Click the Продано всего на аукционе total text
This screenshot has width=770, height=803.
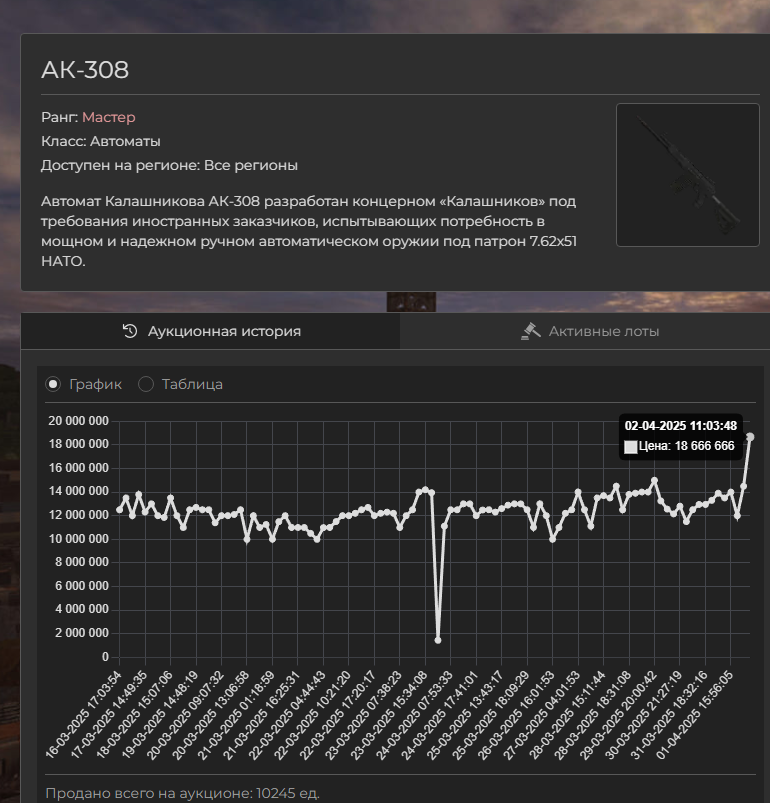click(182, 793)
